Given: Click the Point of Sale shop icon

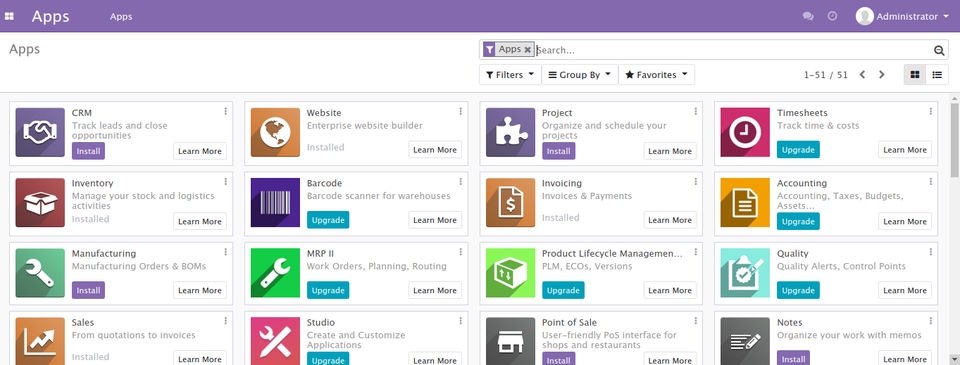Looking at the screenshot, I should (510, 341).
